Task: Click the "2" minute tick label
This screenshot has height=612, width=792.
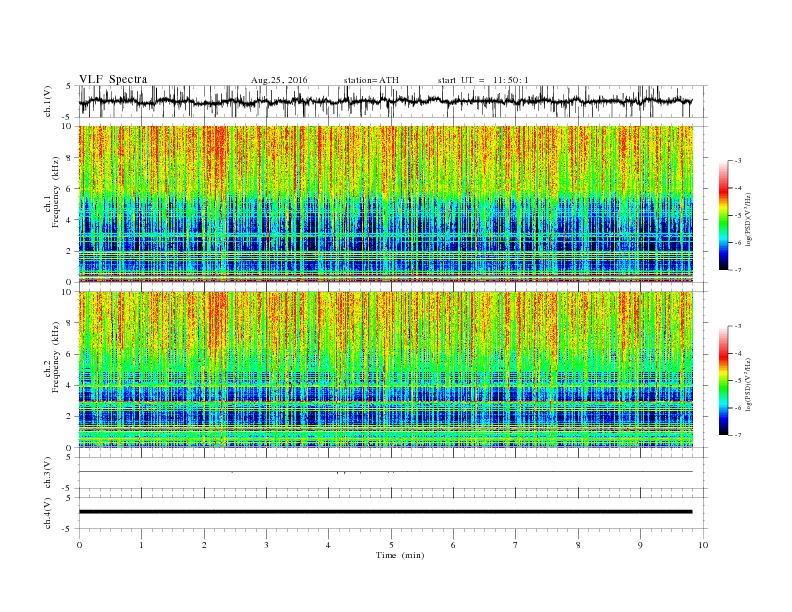Action: [x=204, y=545]
